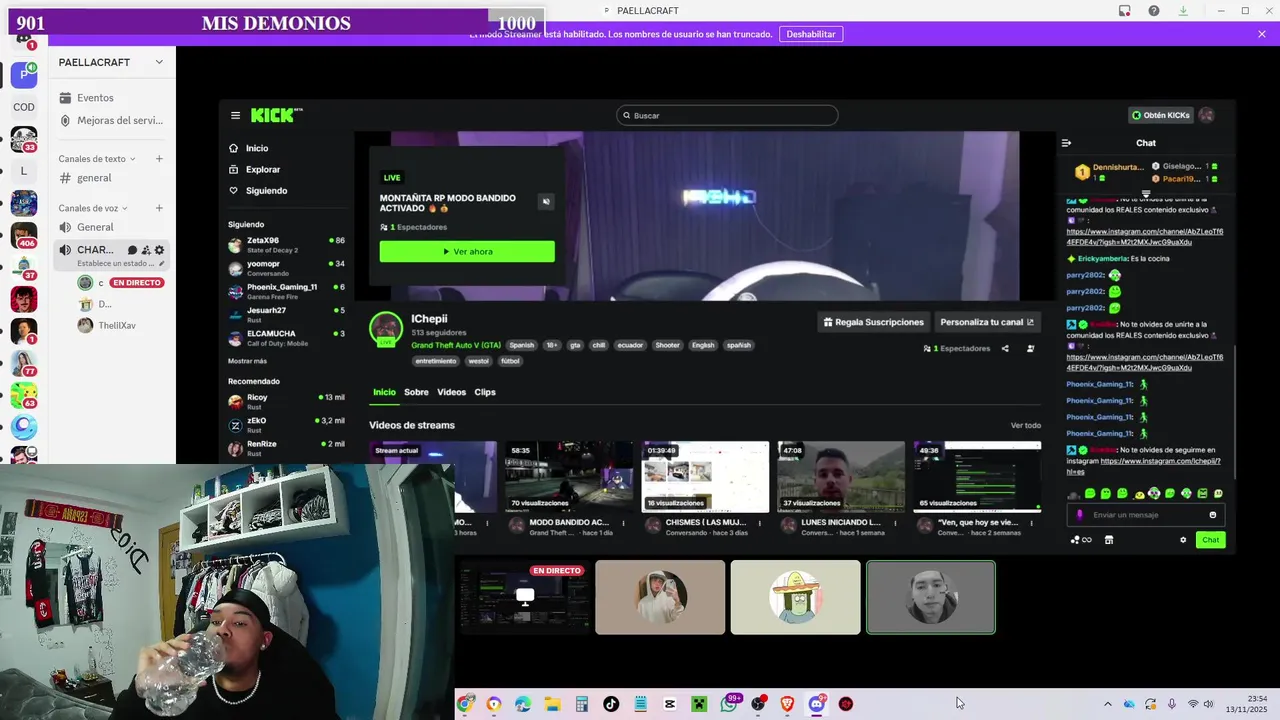
Task: Open the emoji picker in message box
Action: pos(1213,515)
